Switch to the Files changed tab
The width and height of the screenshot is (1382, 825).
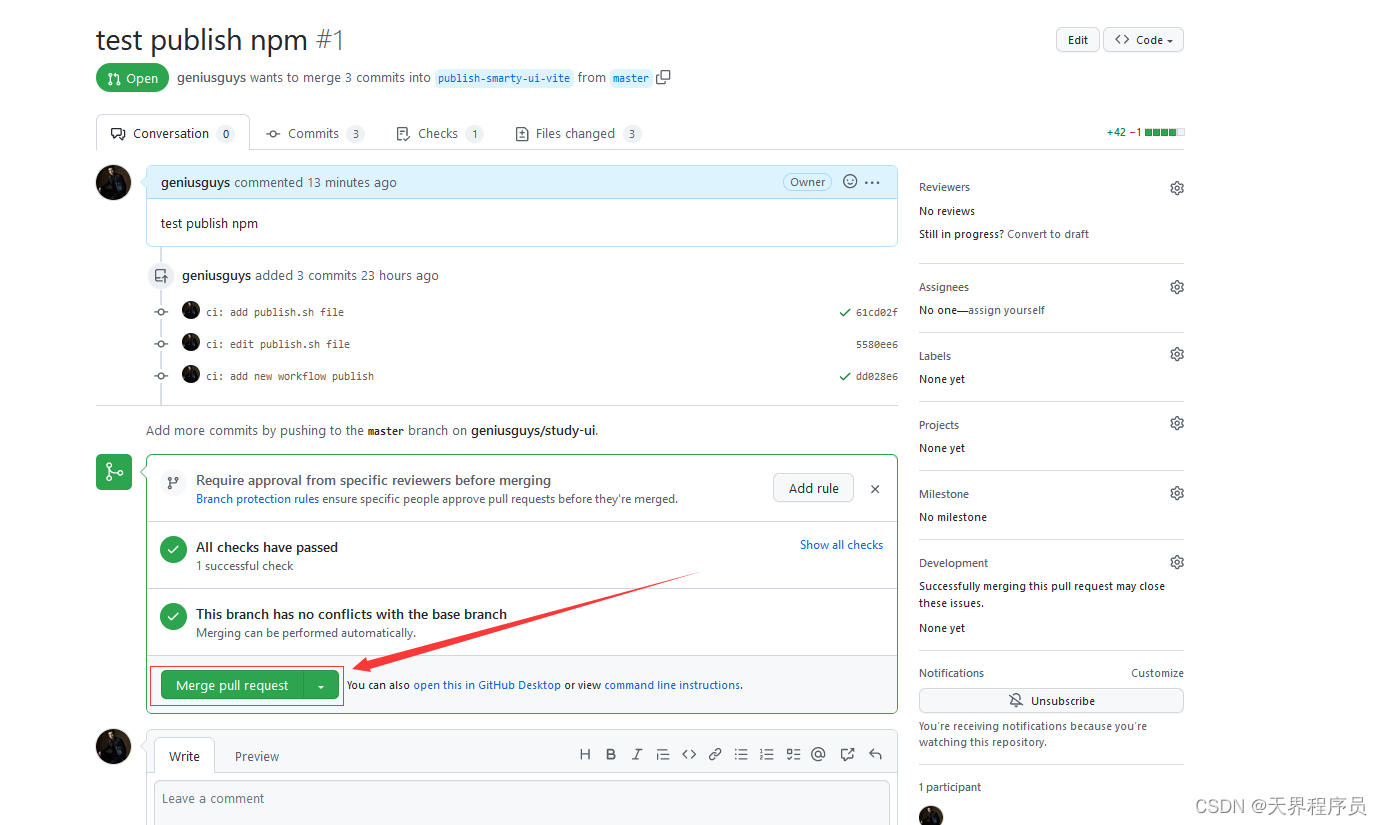pyautogui.click(x=577, y=133)
